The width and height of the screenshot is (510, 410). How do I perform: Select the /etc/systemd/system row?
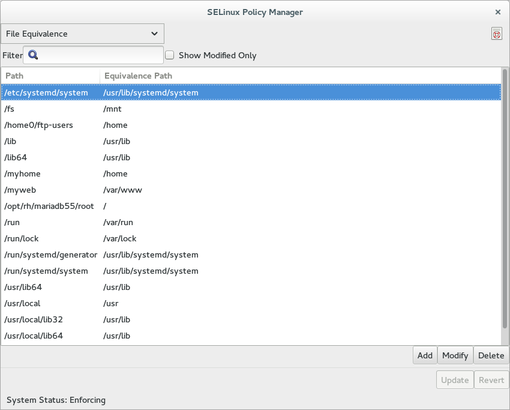(x=251, y=92)
